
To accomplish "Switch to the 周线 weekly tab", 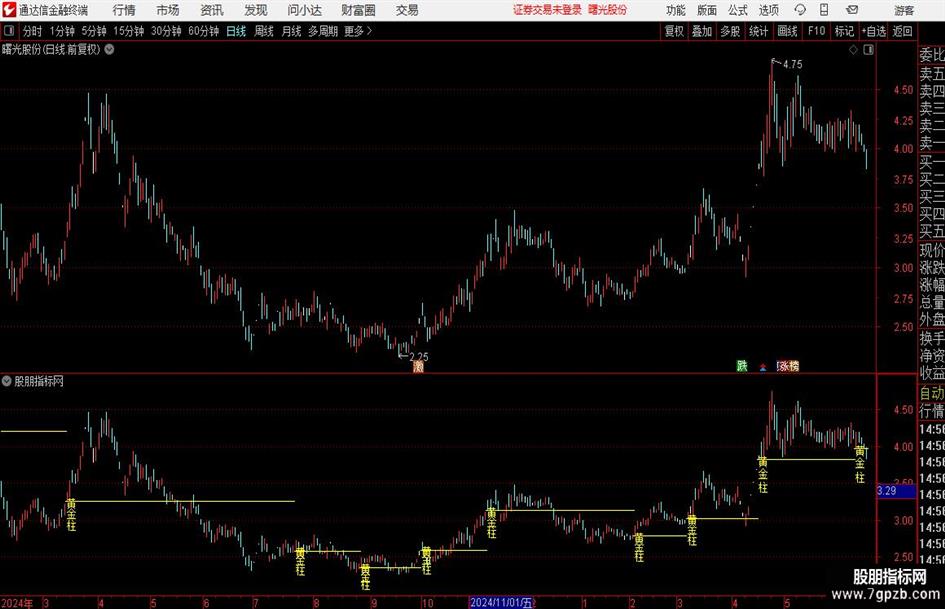I will (263, 31).
